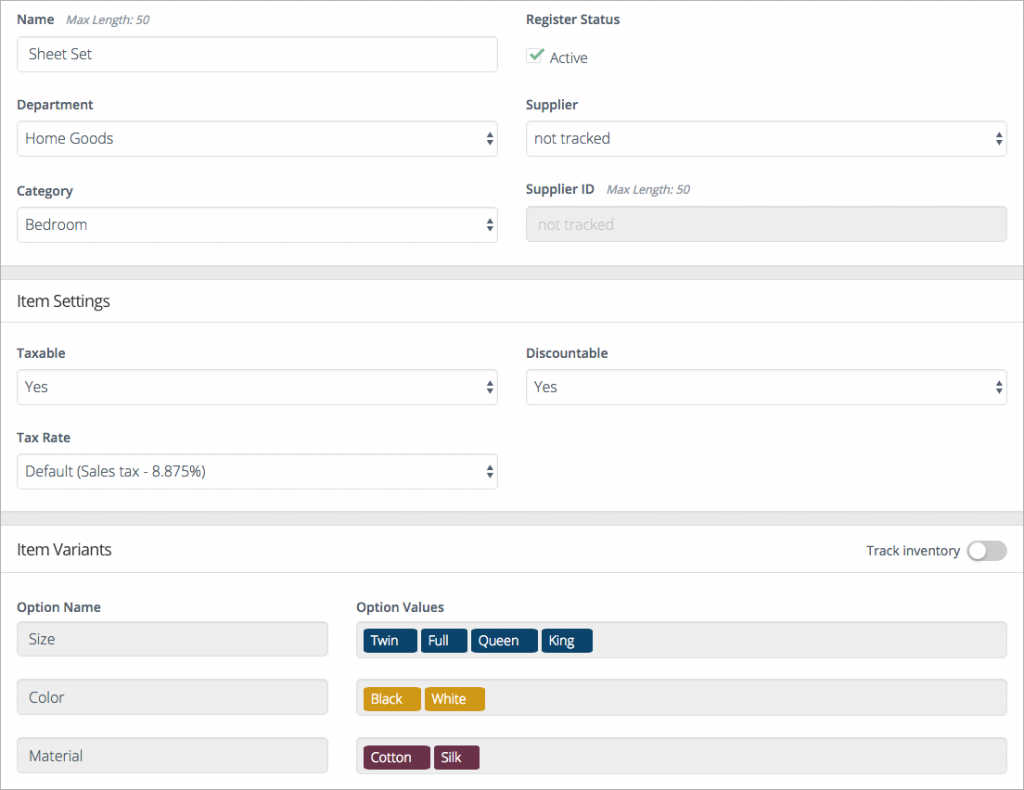
Task: Open the Discountable dropdown
Action: [x=766, y=387]
